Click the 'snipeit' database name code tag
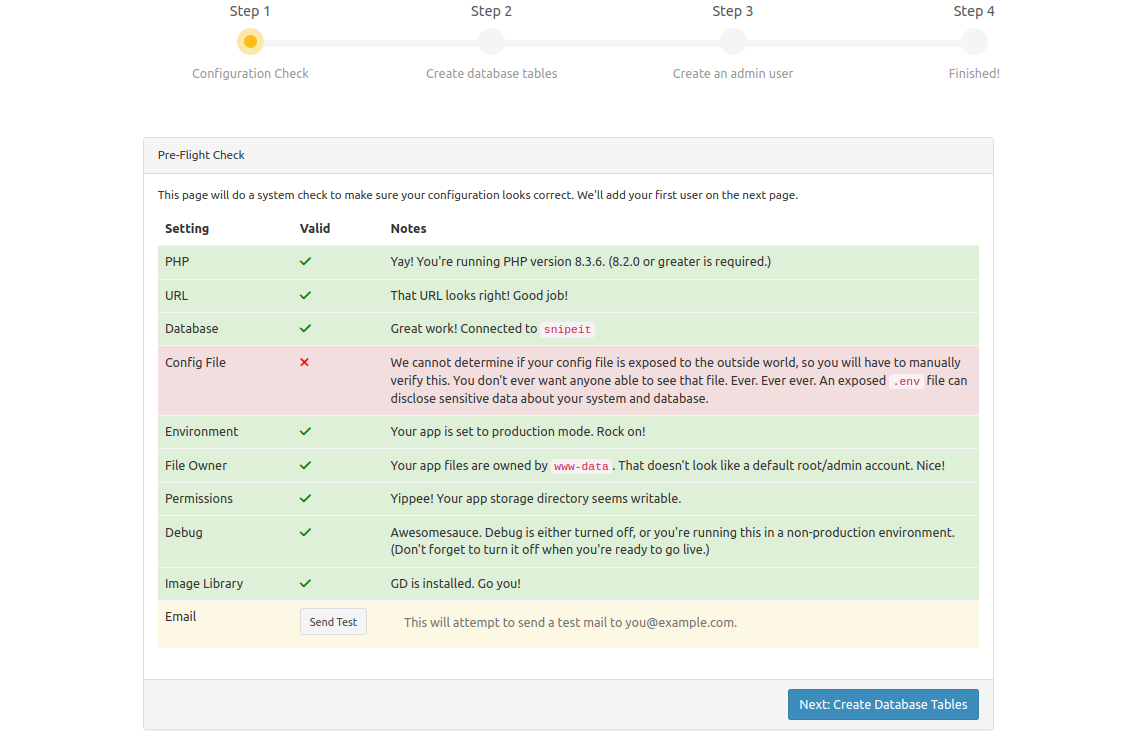 [x=568, y=329]
